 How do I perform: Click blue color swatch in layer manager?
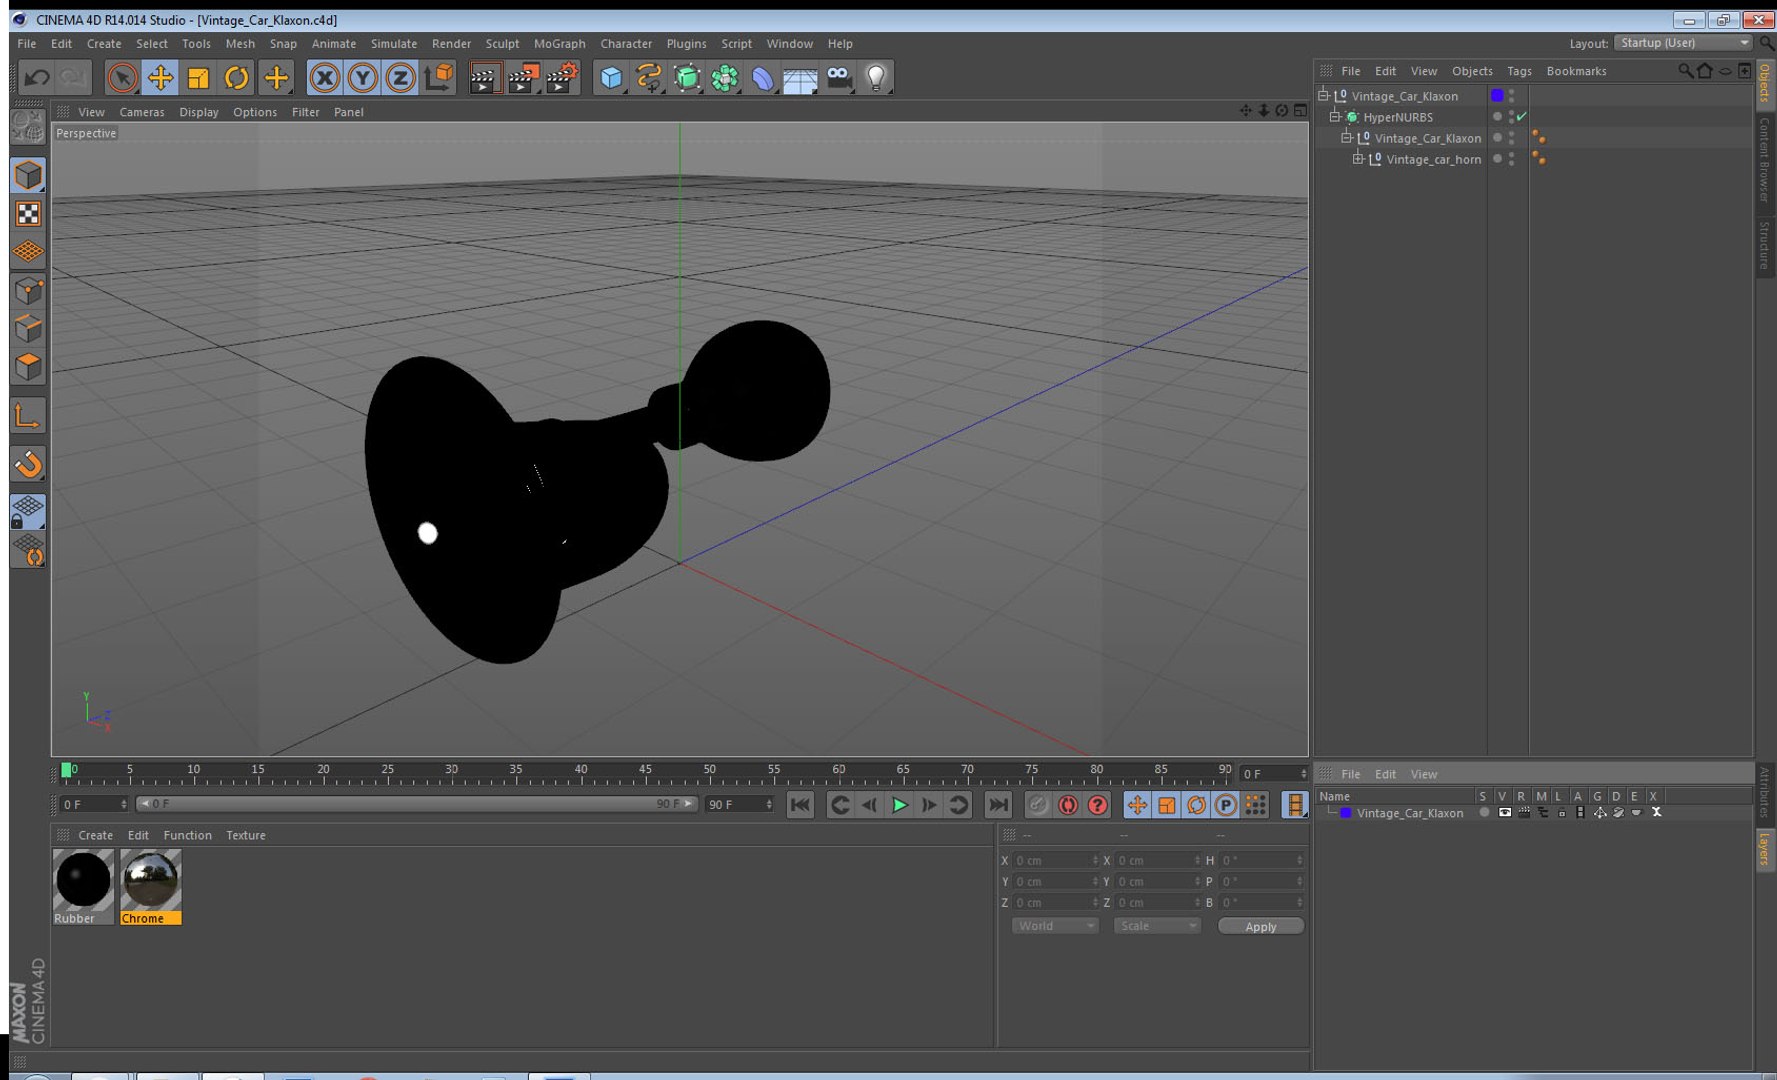click(1346, 813)
